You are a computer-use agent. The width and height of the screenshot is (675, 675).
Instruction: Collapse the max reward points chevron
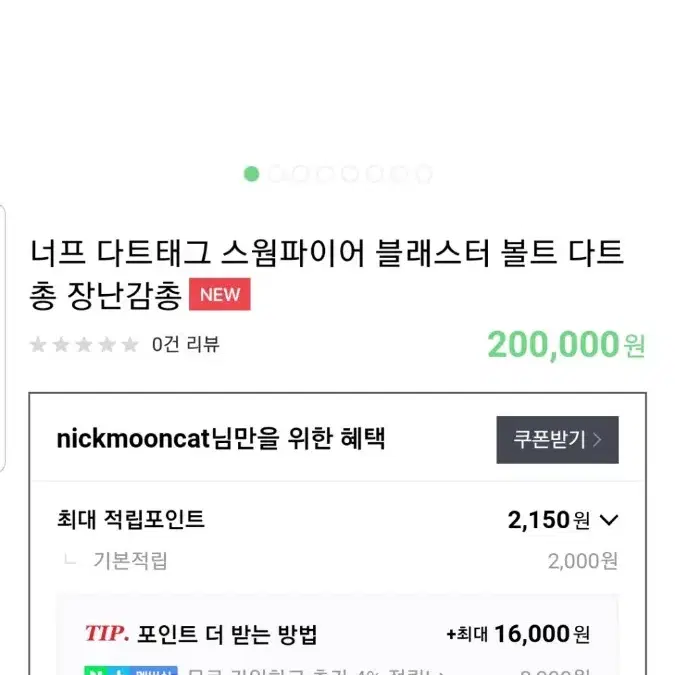(x=609, y=520)
